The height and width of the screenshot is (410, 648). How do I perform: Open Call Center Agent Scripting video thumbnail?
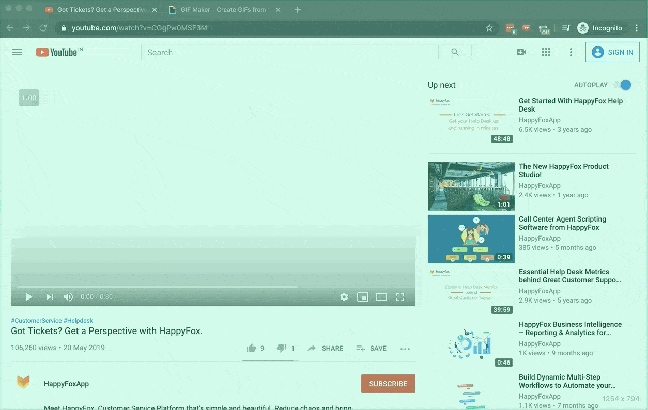click(x=471, y=239)
